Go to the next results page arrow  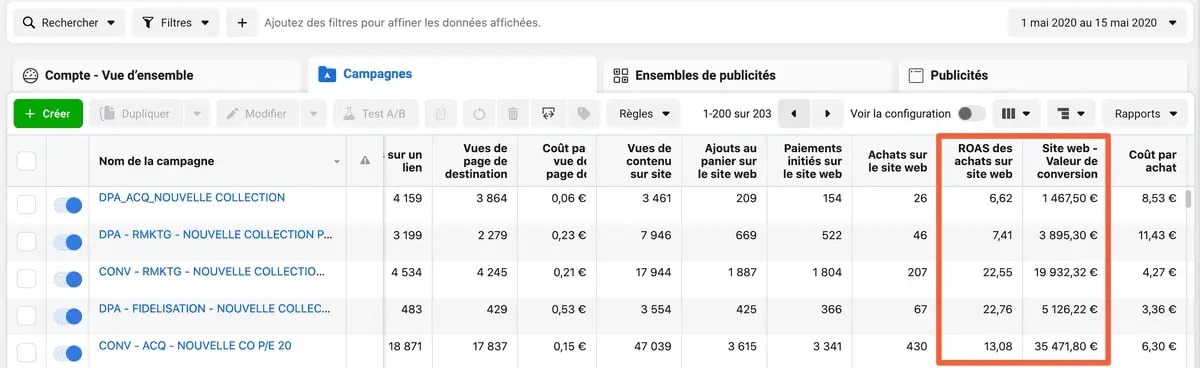[x=827, y=114]
